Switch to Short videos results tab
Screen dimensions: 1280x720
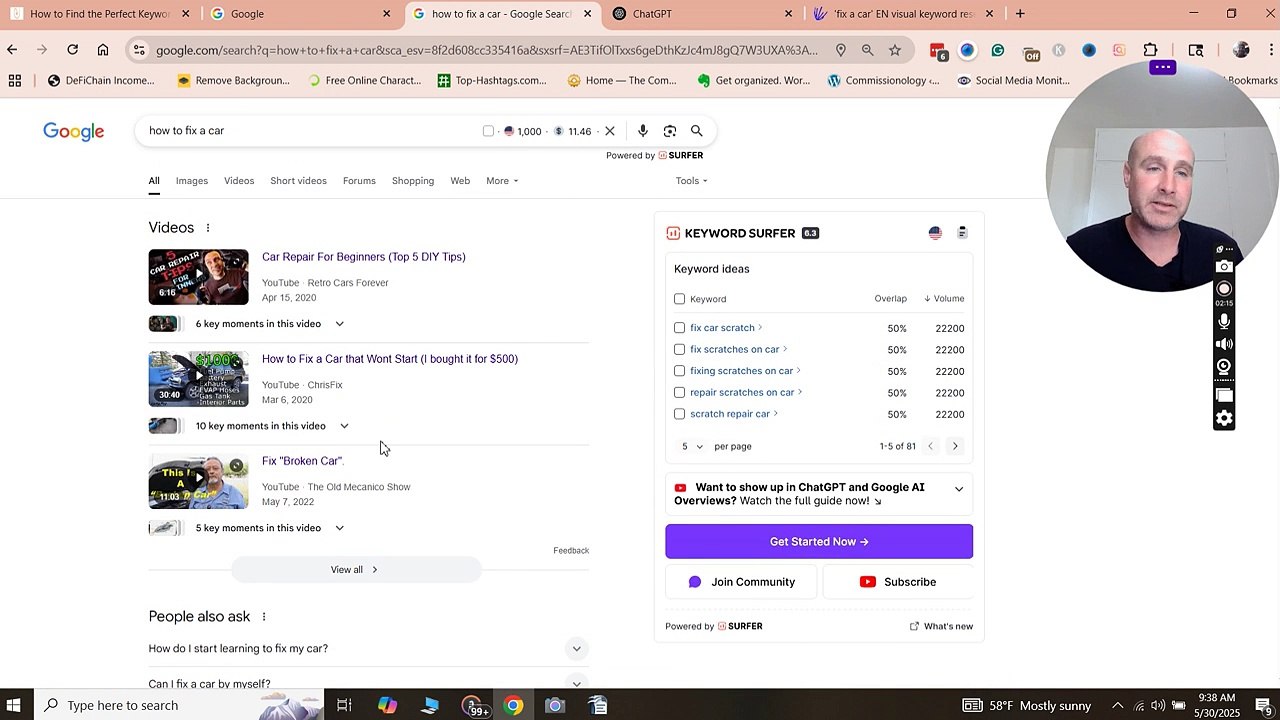pos(298,181)
